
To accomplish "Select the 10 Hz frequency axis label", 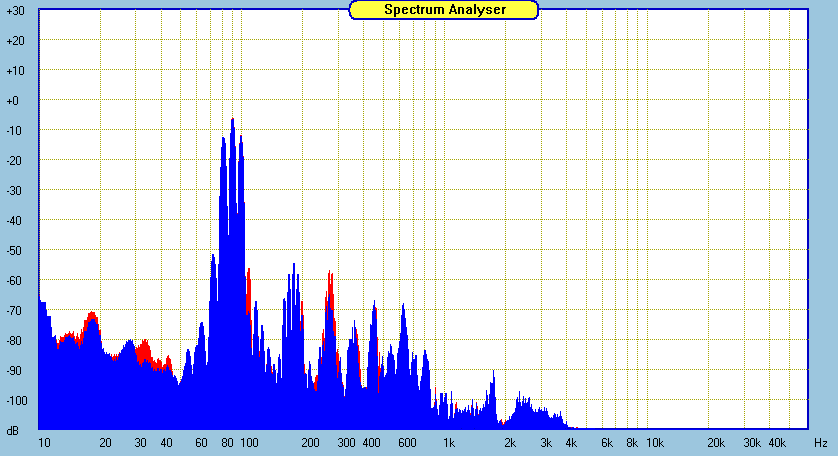I will [44, 442].
